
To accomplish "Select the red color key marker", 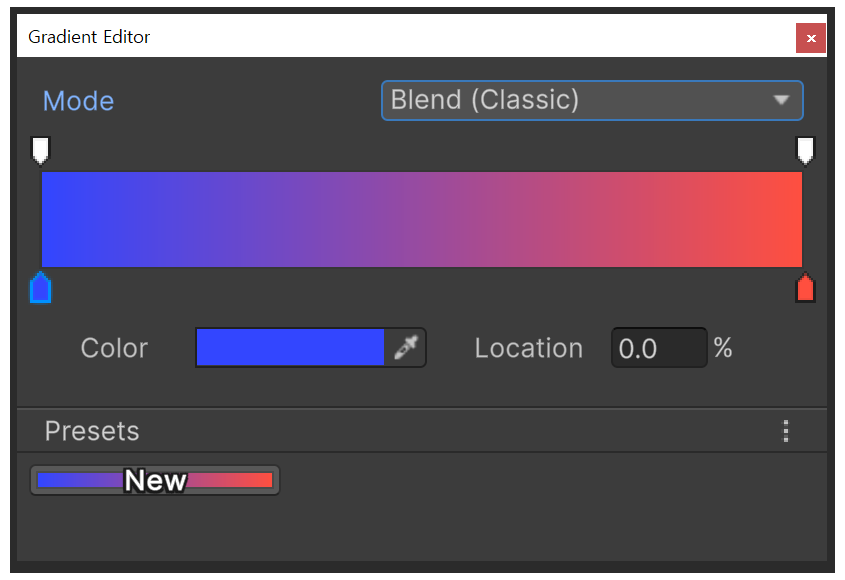I will pos(805,288).
